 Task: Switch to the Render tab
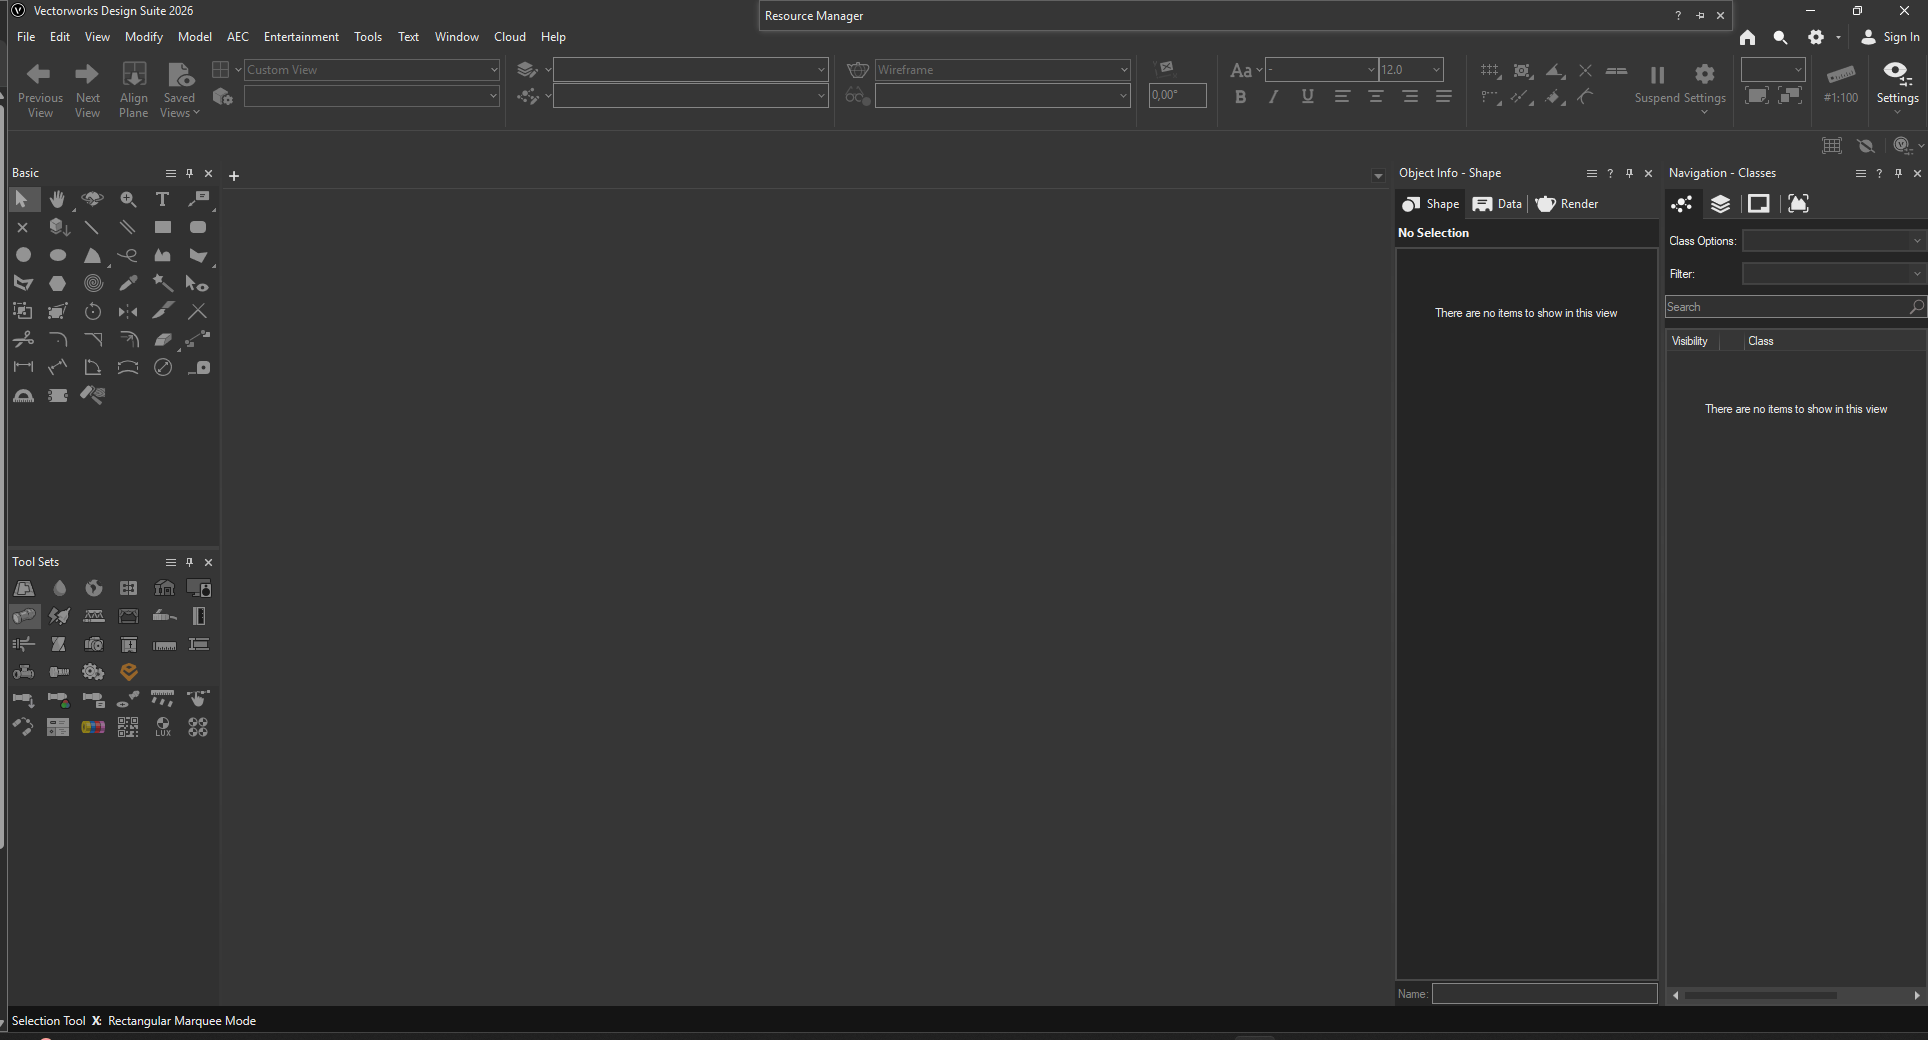1567,204
